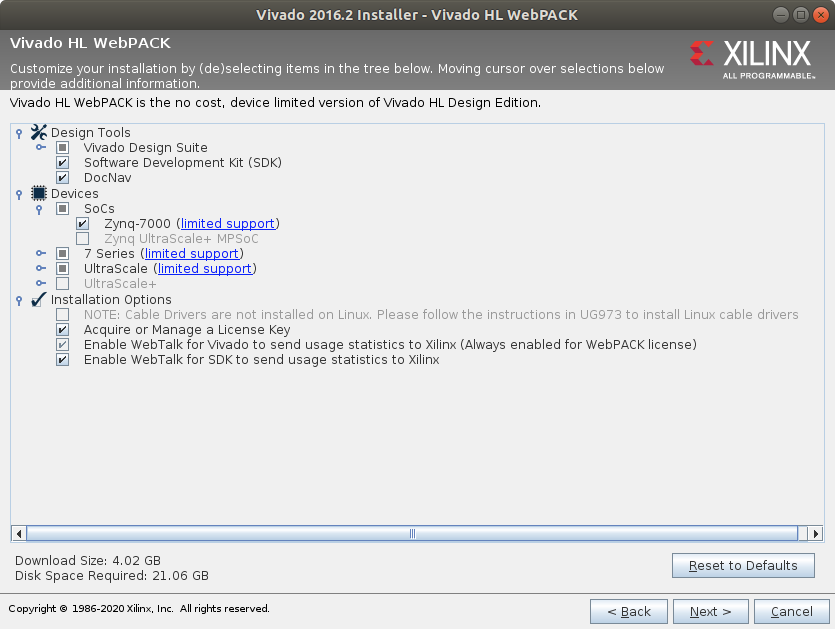Uncheck Software Development Kit (SDK)
This screenshot has width=835, height=629.
click(62, 162)
